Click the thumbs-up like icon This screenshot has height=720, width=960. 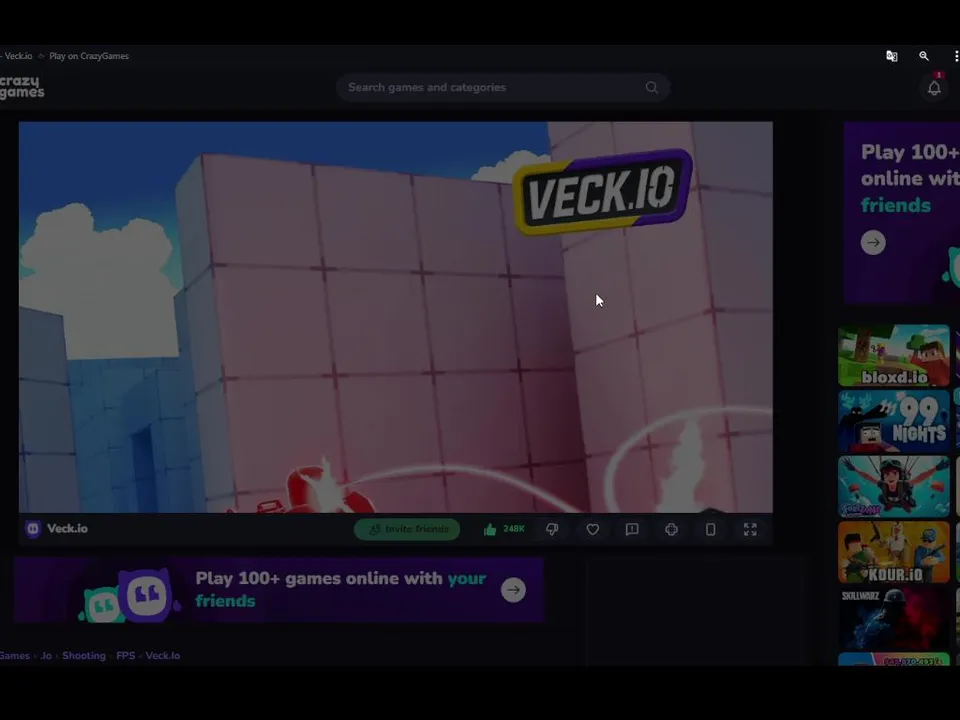490,530
